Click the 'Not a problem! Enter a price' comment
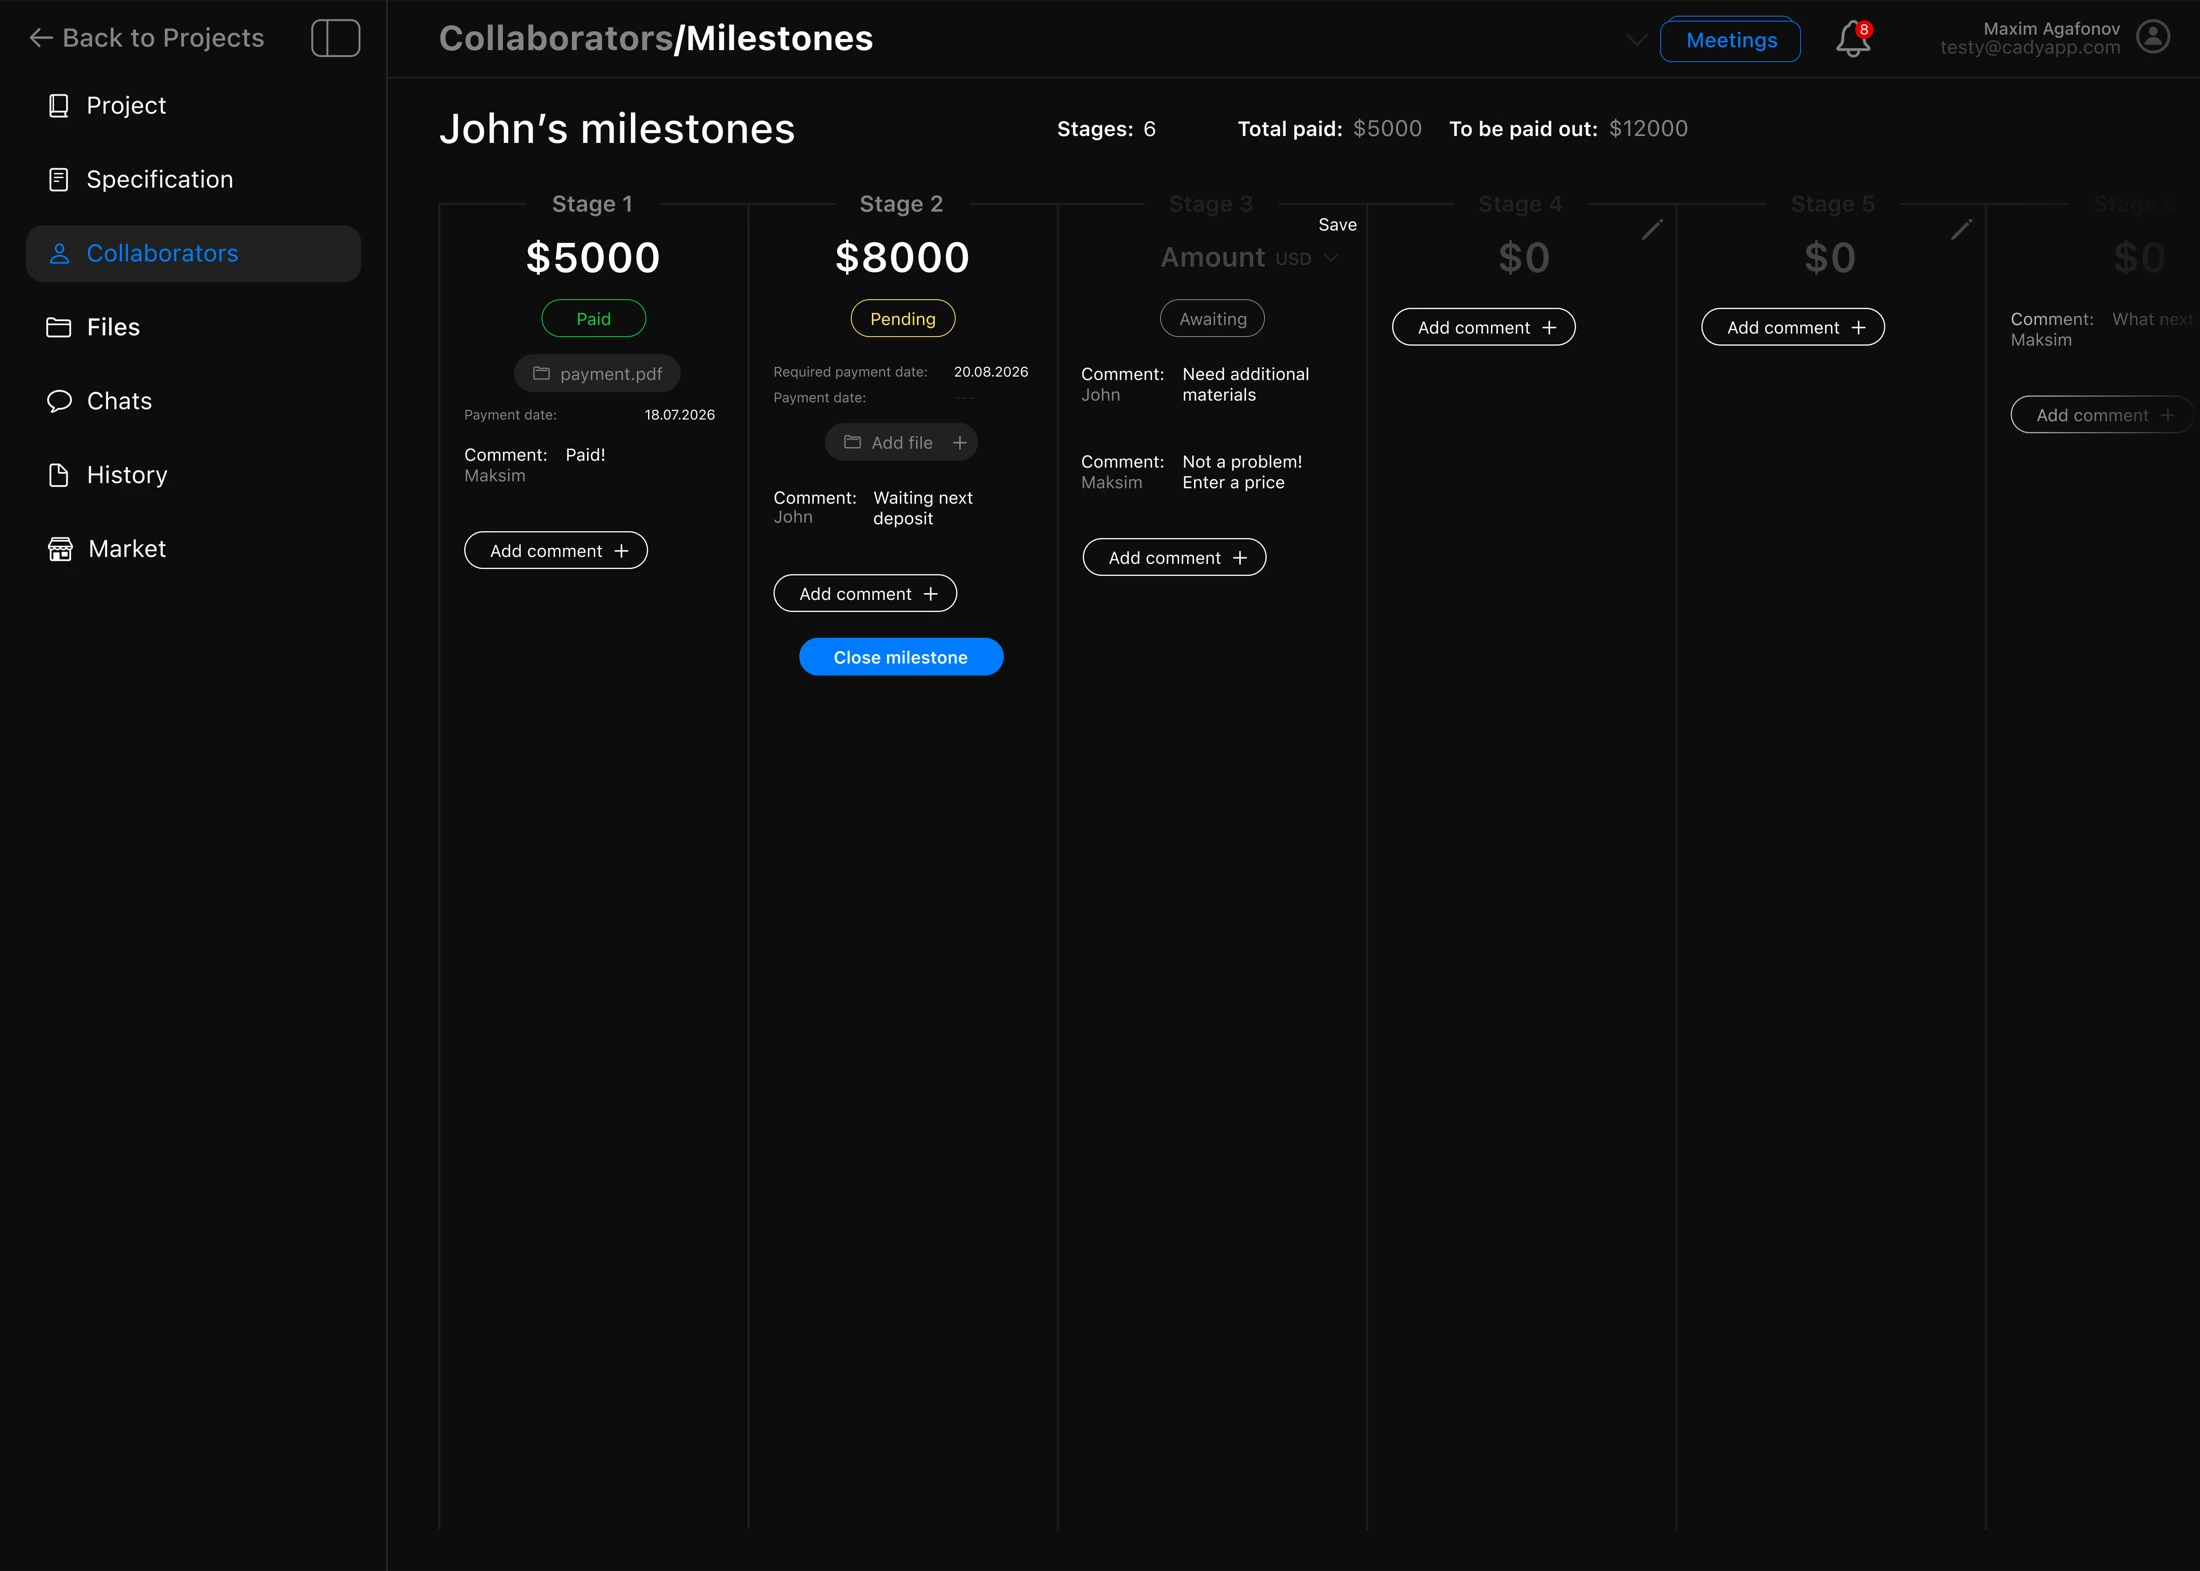 click(x=1242, y=472)
